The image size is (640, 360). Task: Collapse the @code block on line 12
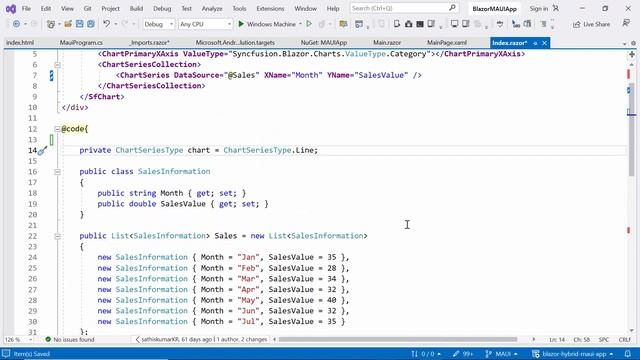[x=57, y=129]
